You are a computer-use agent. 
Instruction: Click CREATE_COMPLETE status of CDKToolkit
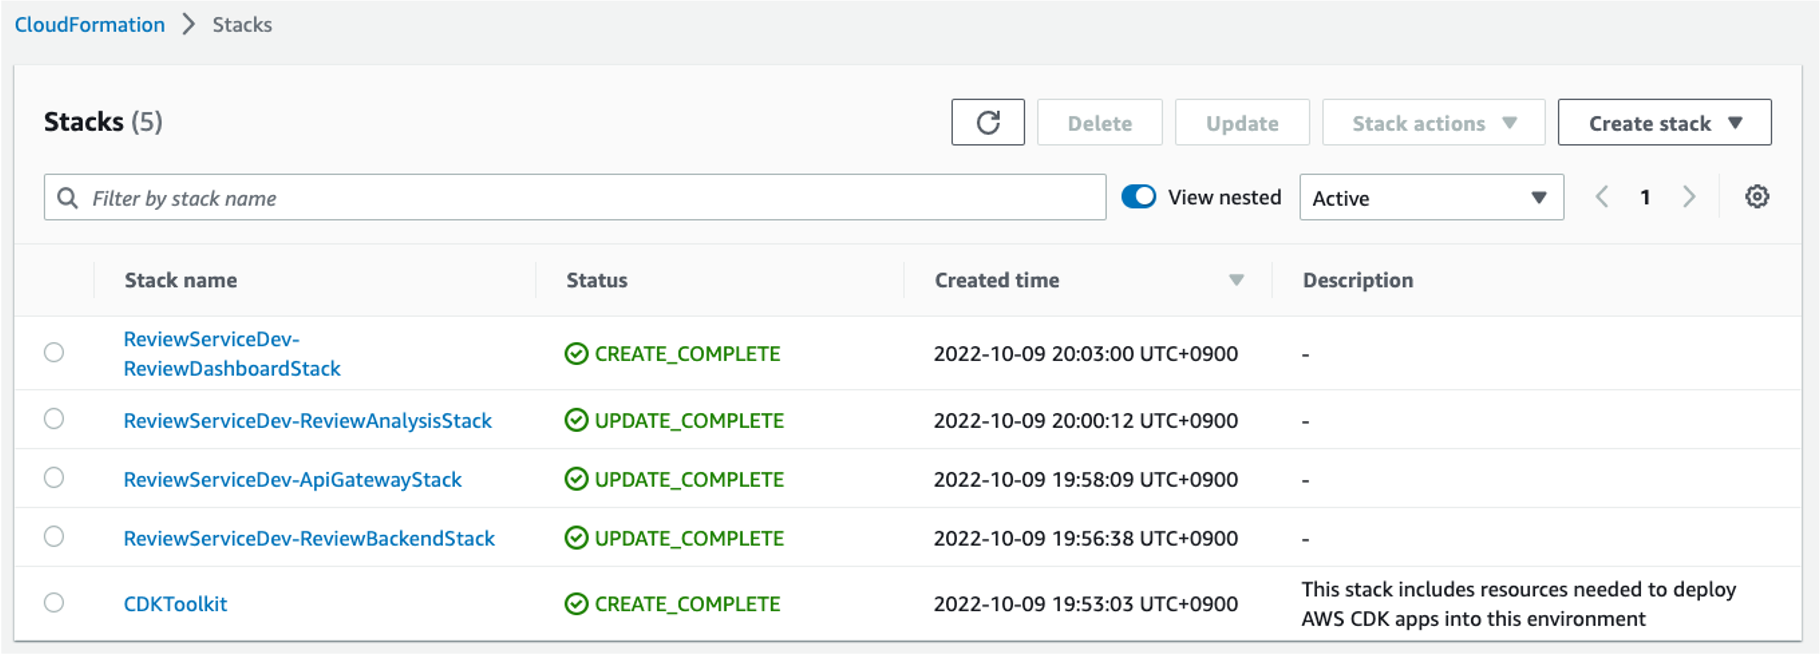[687, 604]
